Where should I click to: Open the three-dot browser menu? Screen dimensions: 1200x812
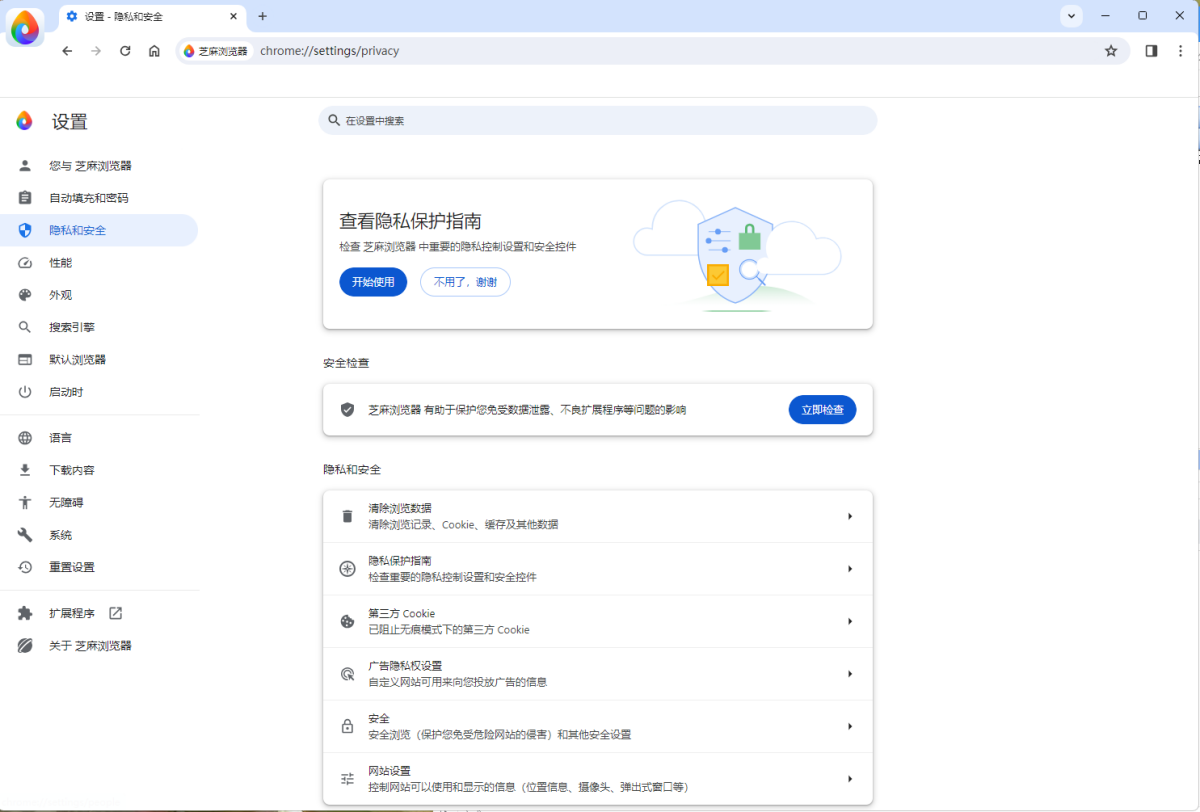coord(1181,50)
